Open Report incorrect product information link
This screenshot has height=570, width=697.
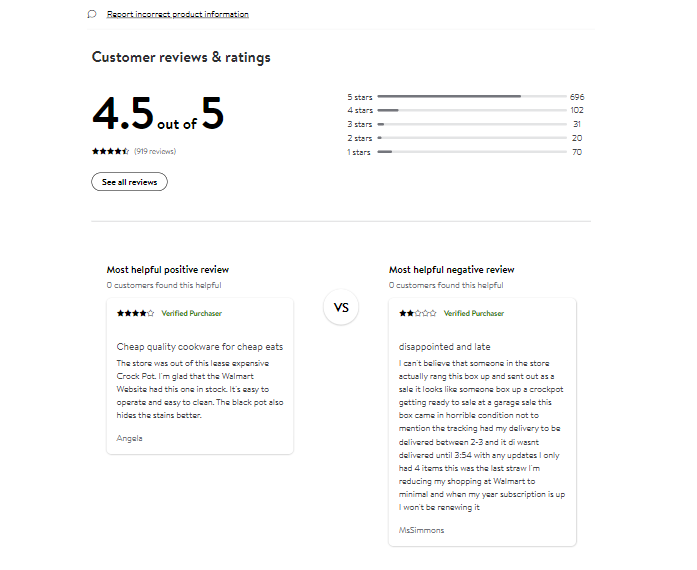(177, 14)
